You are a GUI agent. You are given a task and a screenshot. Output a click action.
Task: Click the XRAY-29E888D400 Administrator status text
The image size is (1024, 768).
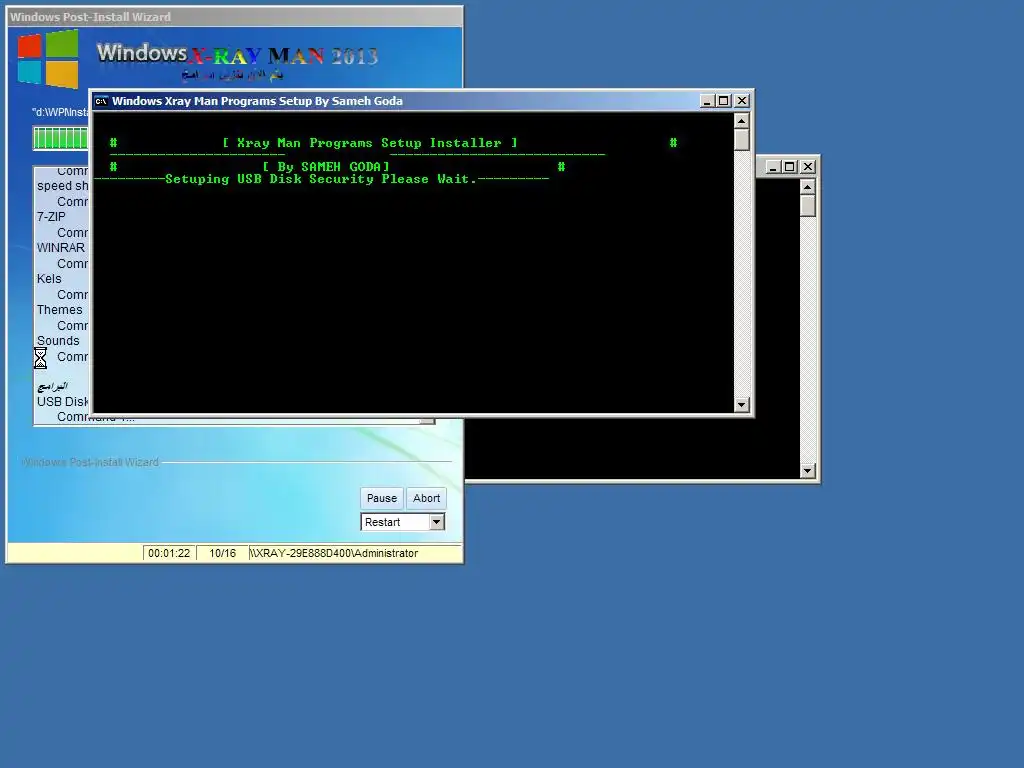click(x=334, y=553)
